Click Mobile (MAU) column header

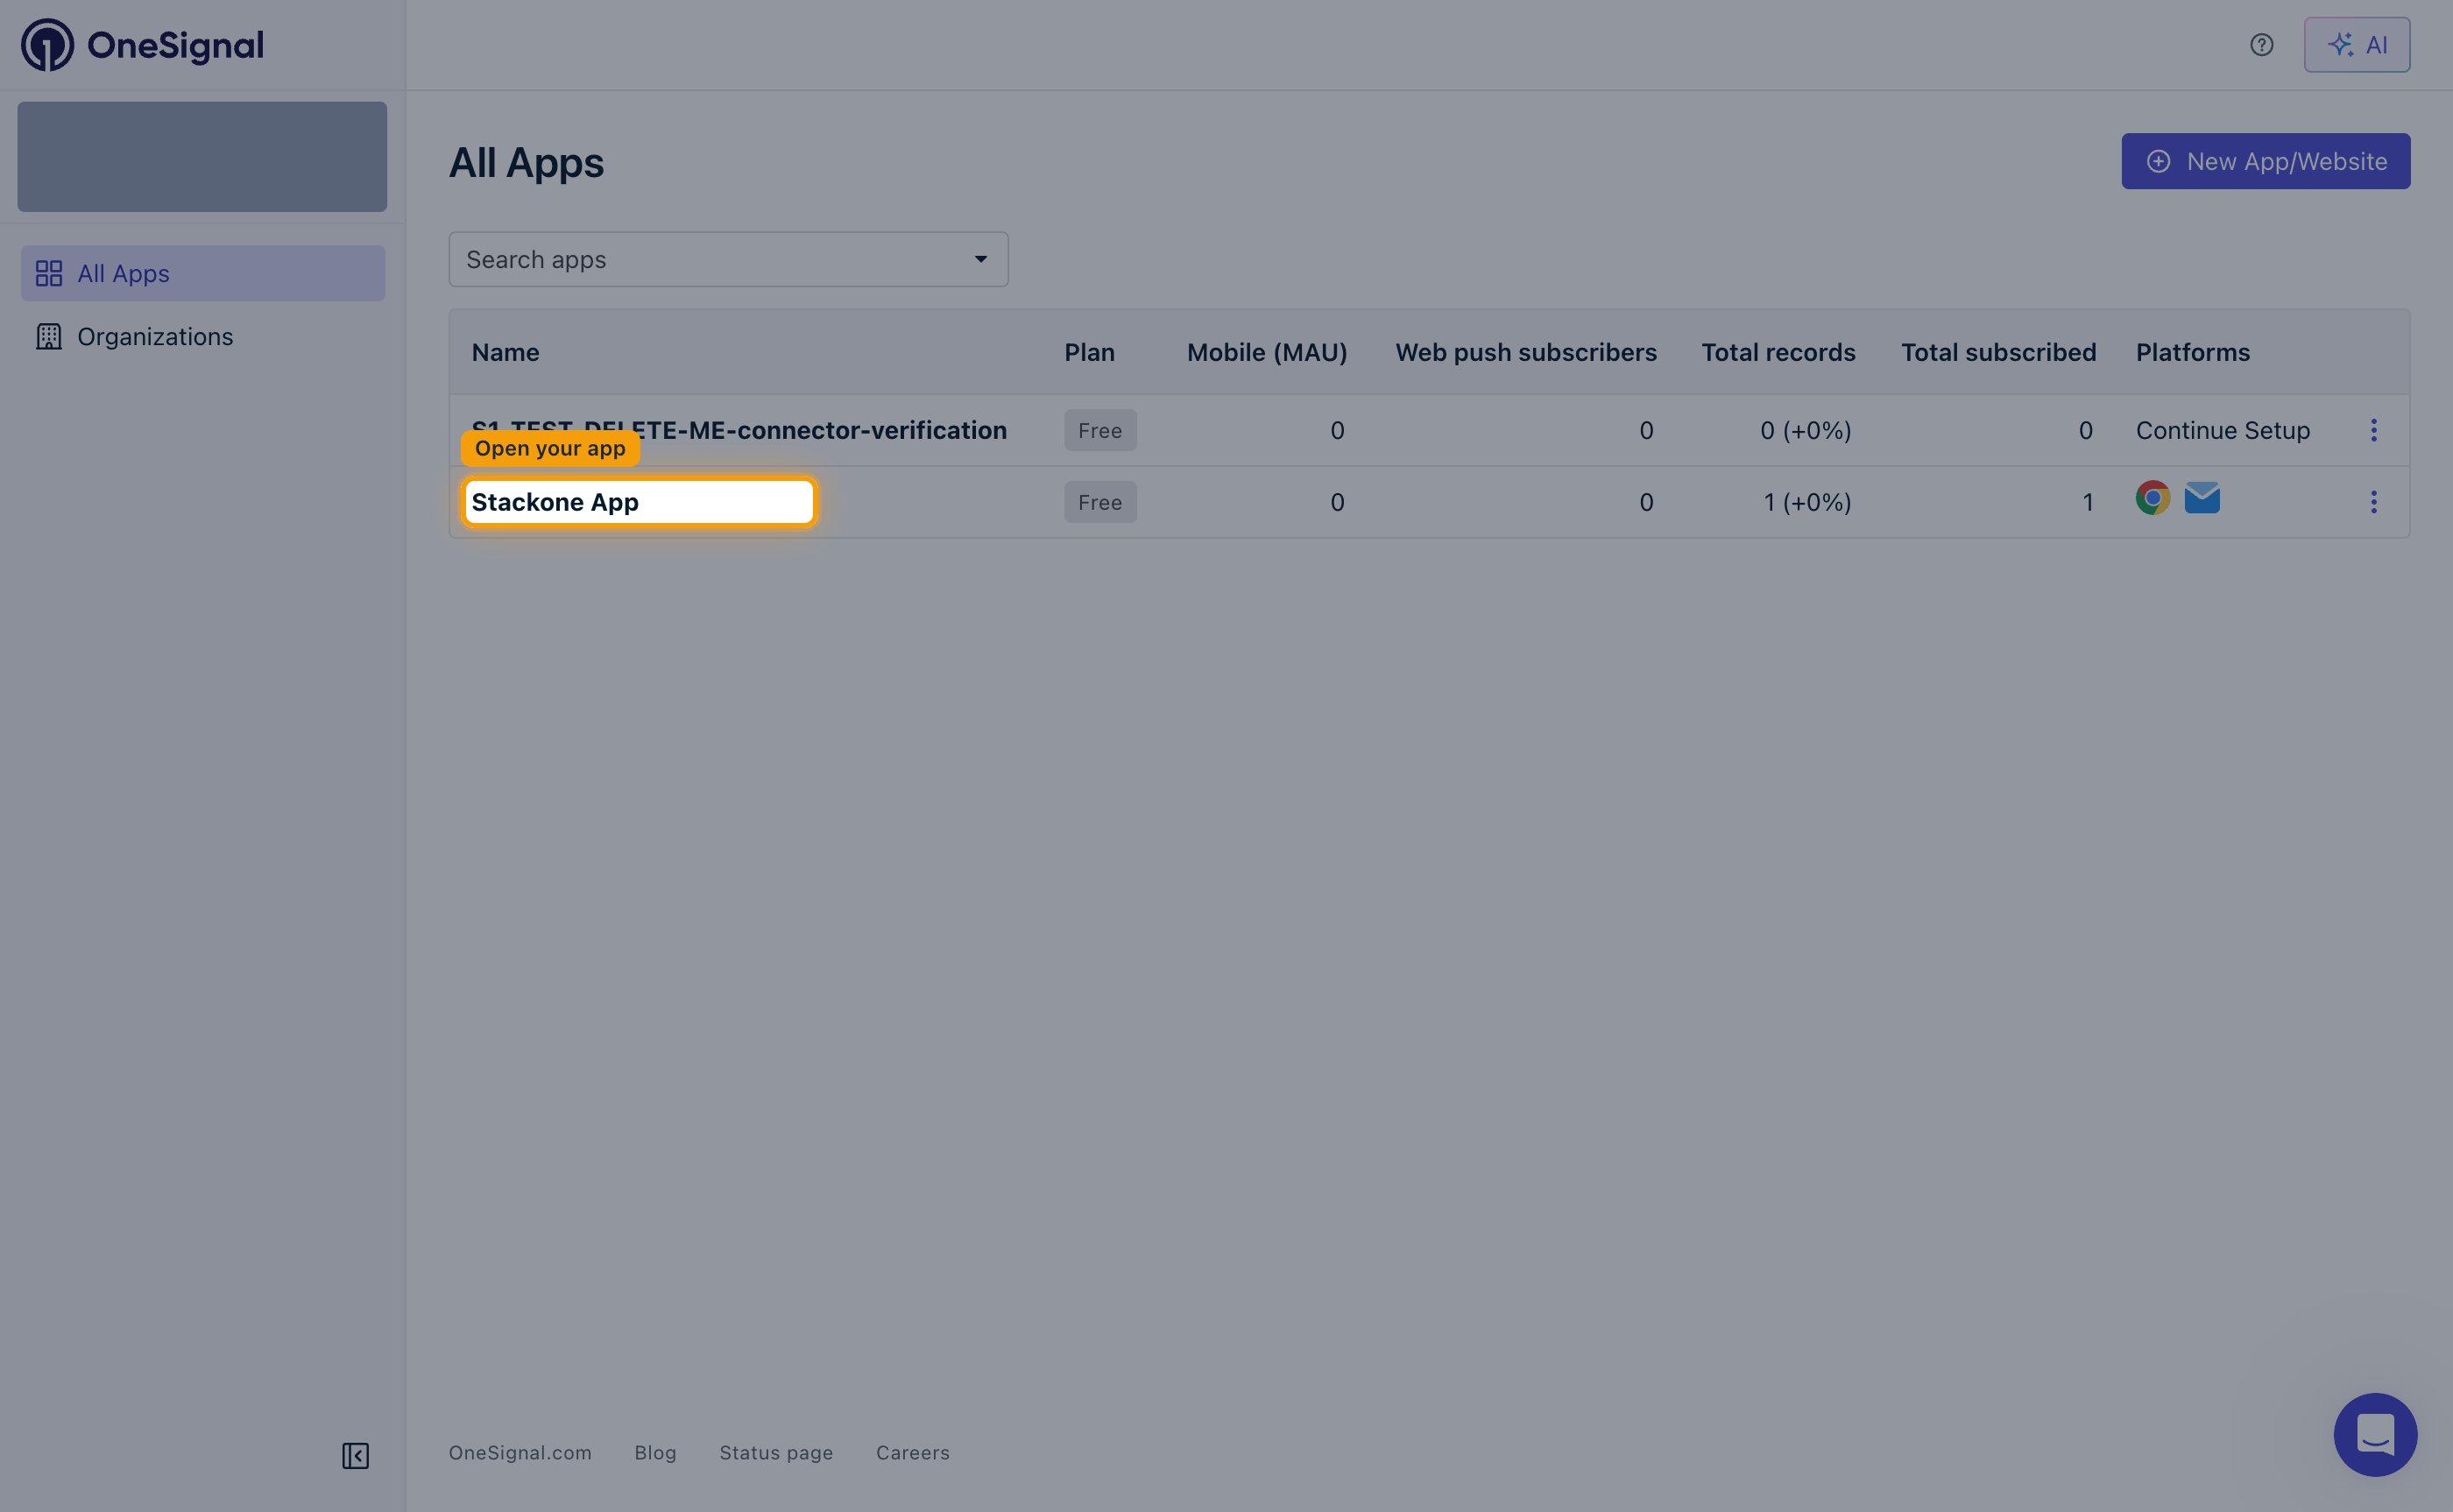pos(1267,352)
